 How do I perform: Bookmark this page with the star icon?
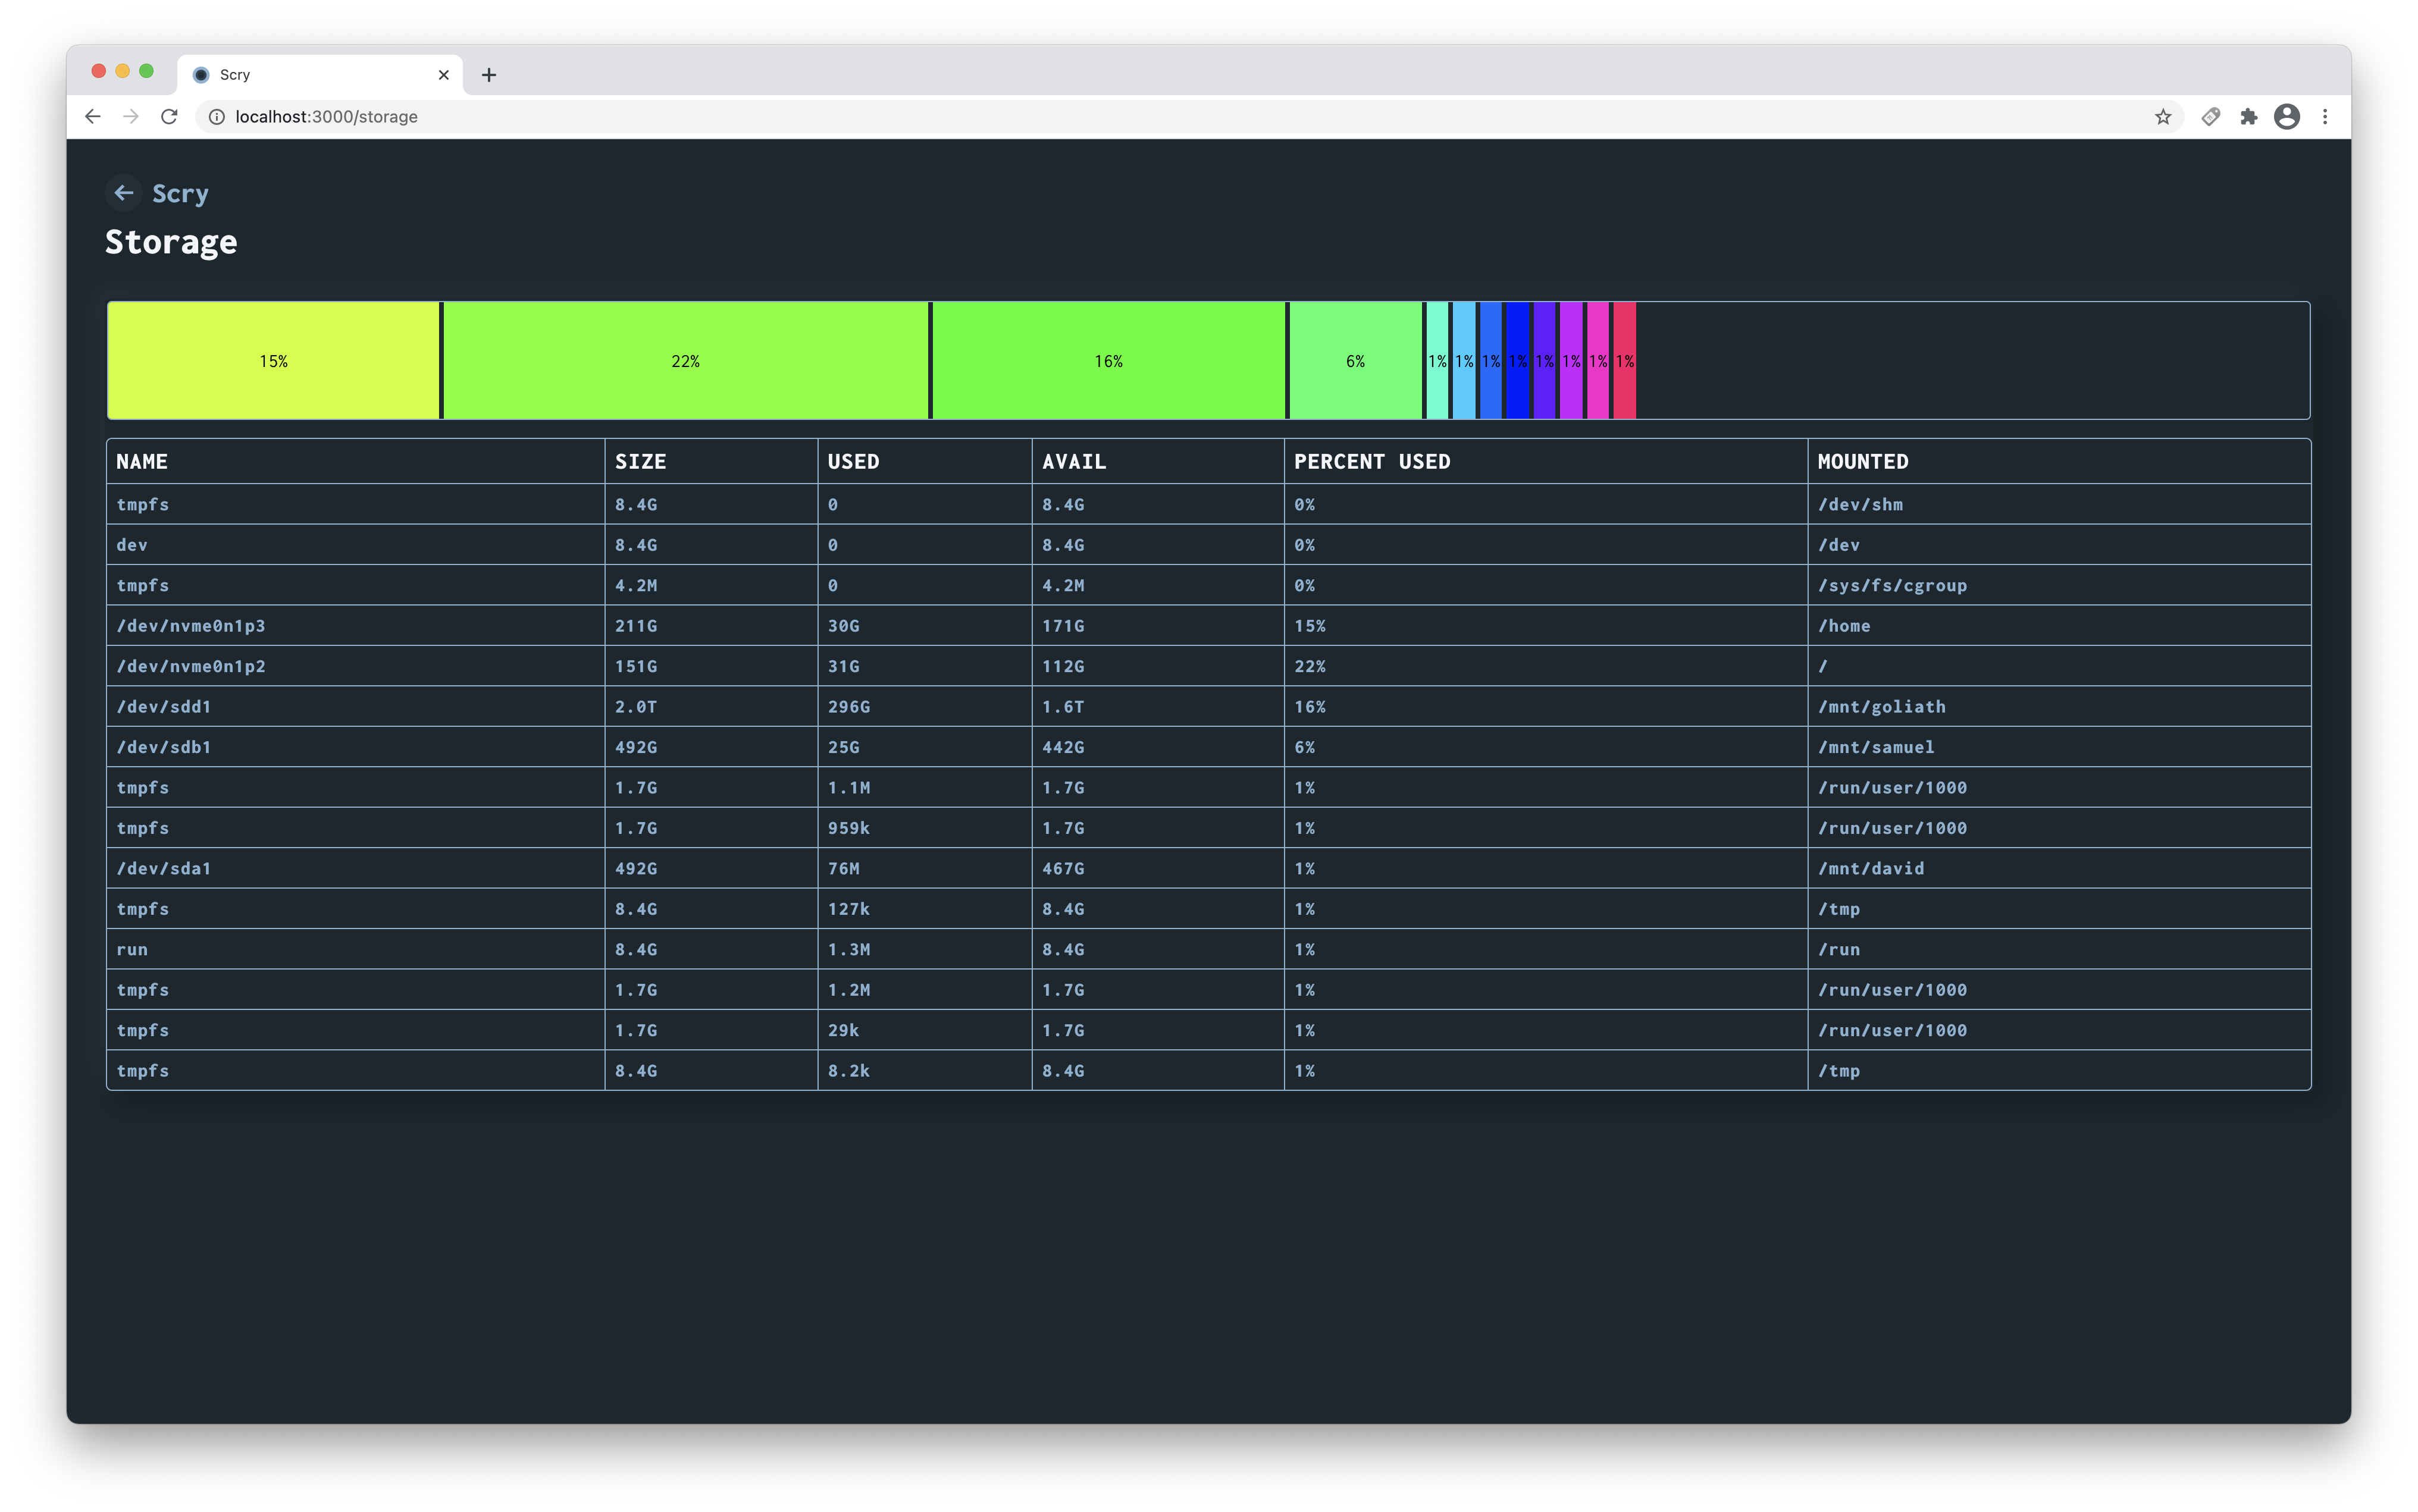coord(2163,117)
